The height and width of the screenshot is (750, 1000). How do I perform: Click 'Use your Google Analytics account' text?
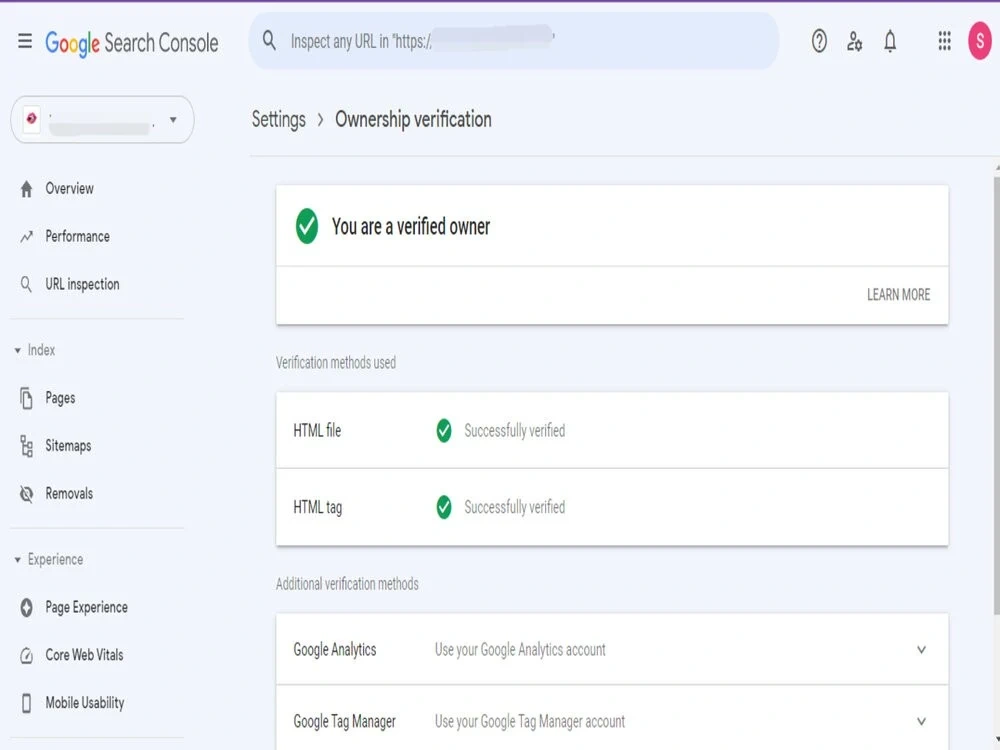(x=520, y=650)
